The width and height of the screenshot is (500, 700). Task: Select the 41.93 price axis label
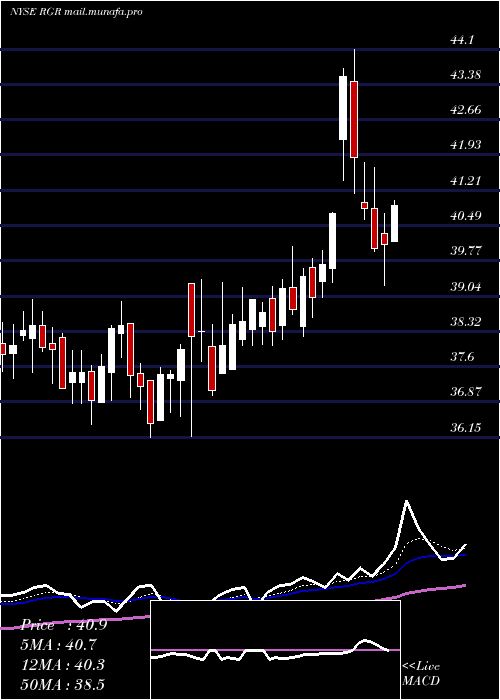466,145
